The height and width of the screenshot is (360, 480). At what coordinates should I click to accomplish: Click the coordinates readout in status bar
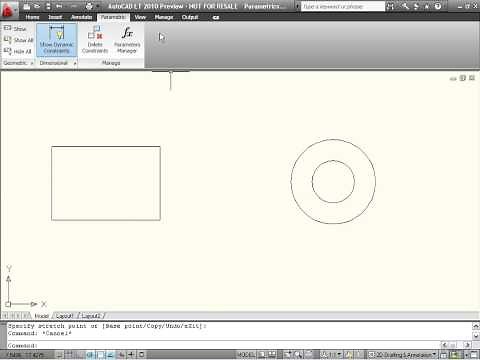pos(25,354)
